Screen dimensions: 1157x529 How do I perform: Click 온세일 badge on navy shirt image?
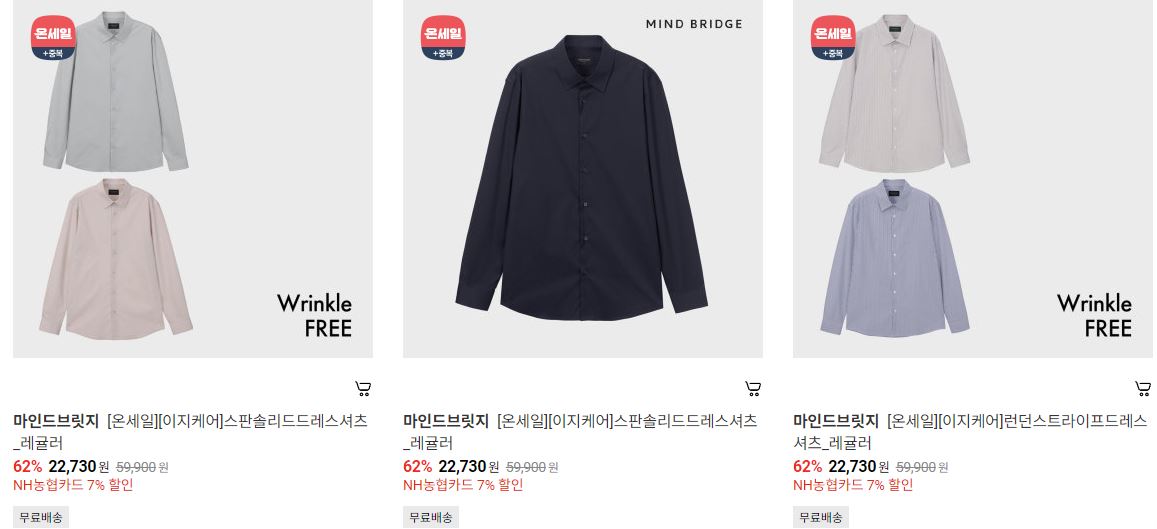(443, 38)
